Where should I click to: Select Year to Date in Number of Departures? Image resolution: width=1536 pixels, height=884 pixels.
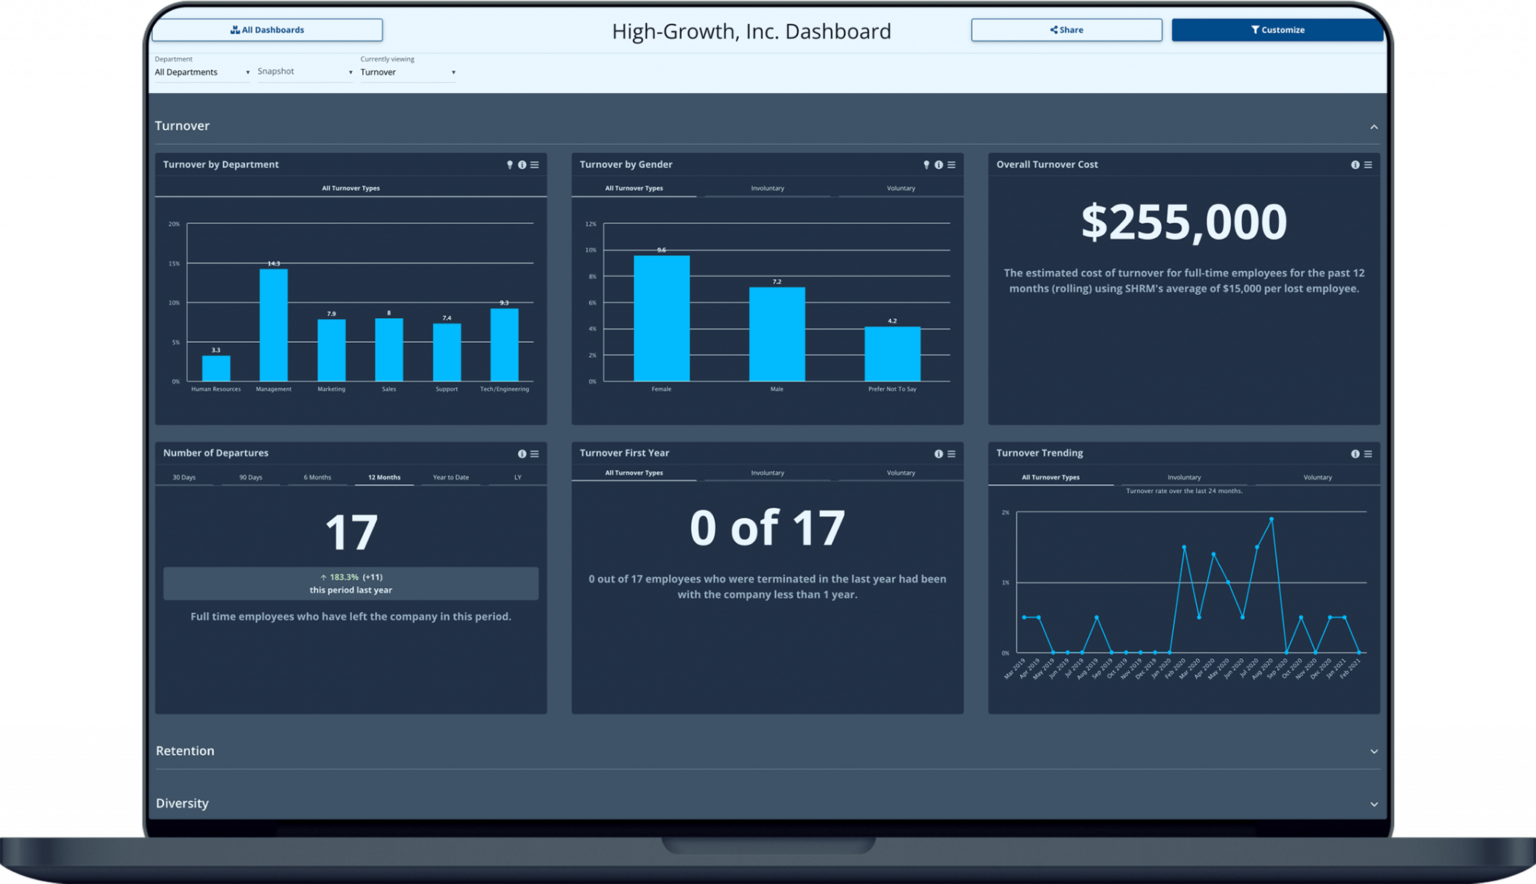[x=451, y=477]
